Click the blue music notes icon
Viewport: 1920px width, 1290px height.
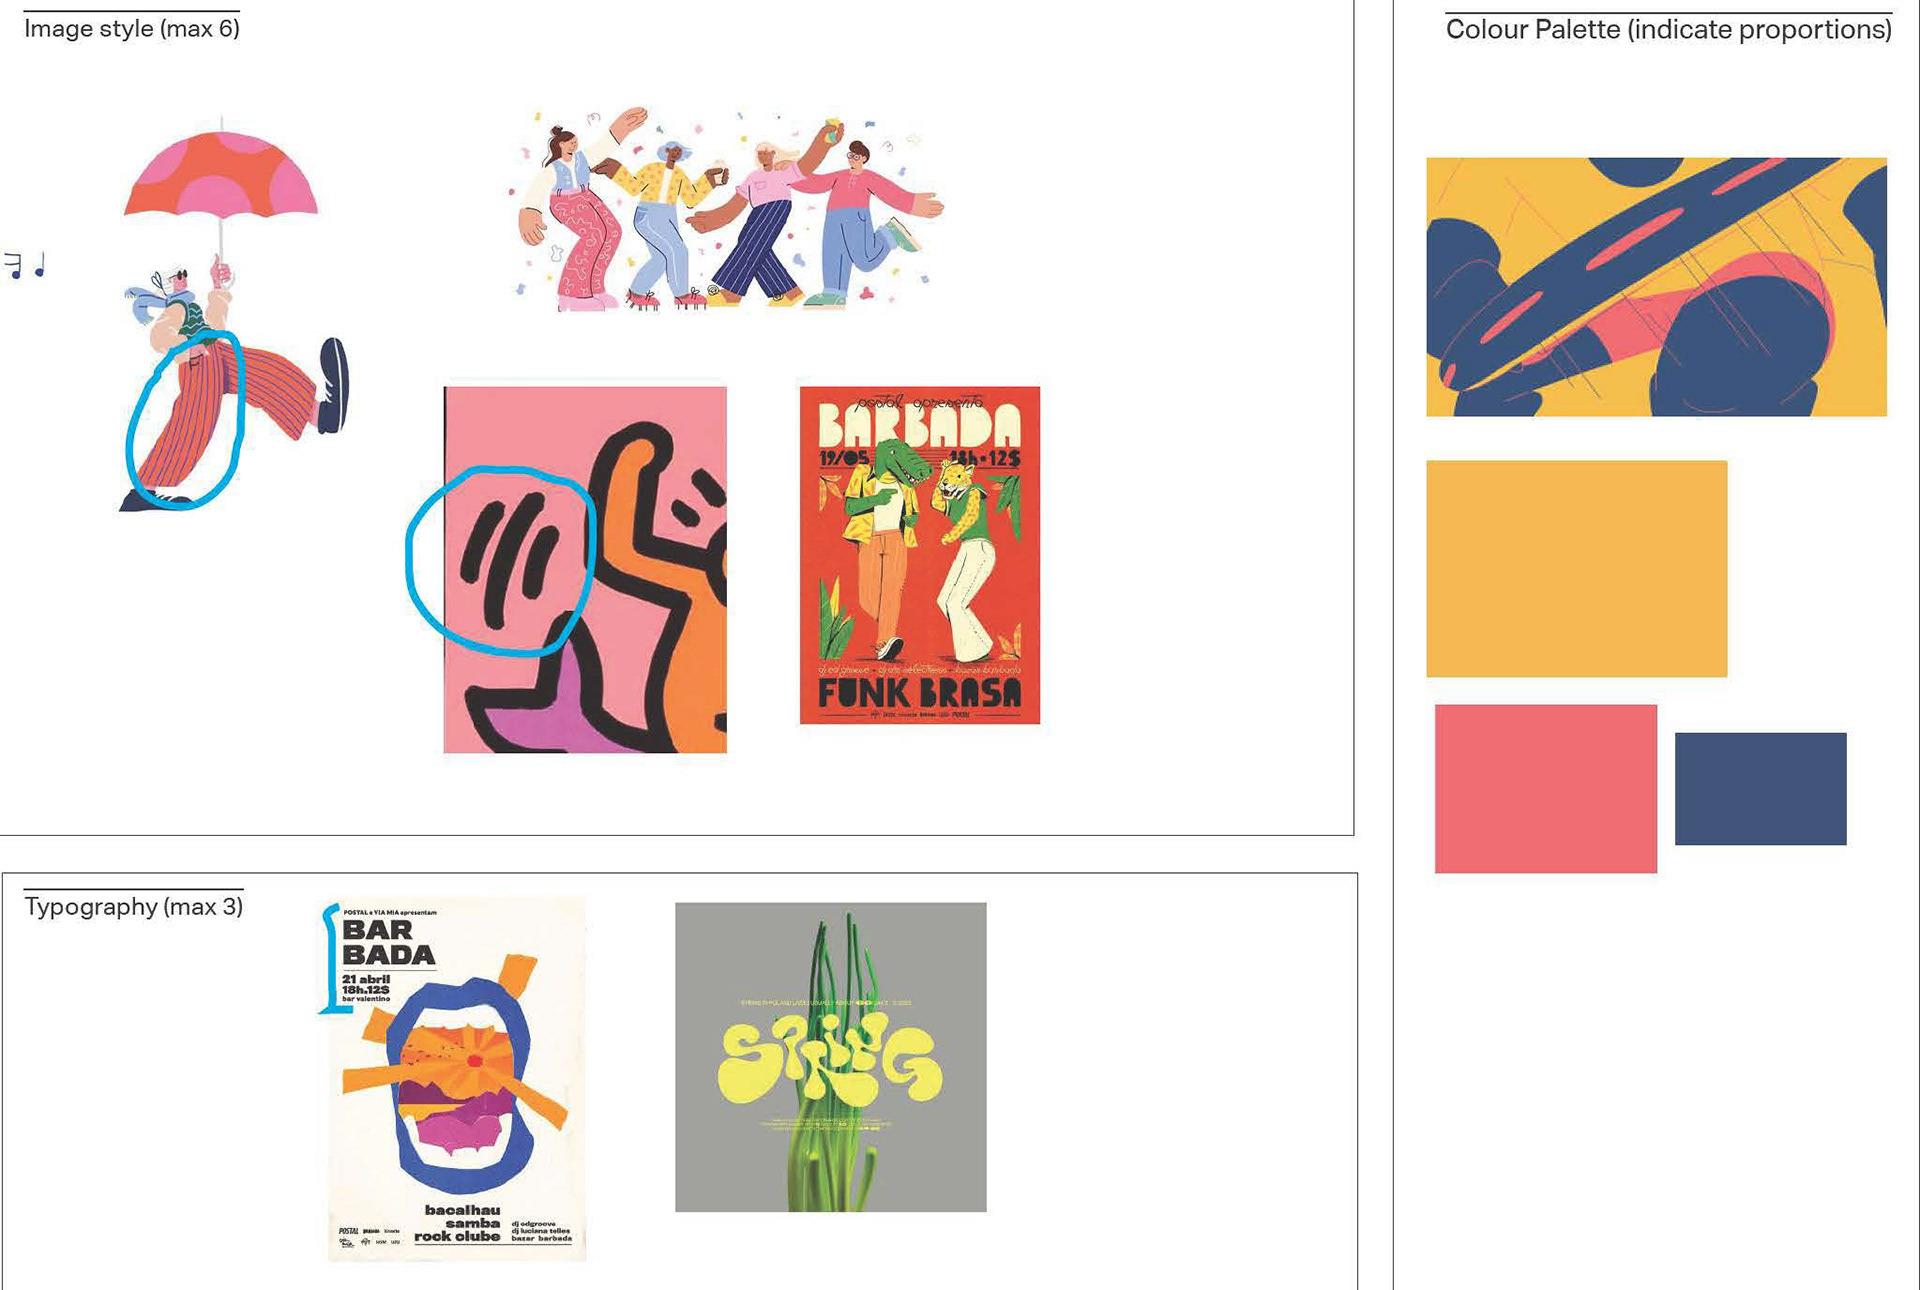[25, 266]
